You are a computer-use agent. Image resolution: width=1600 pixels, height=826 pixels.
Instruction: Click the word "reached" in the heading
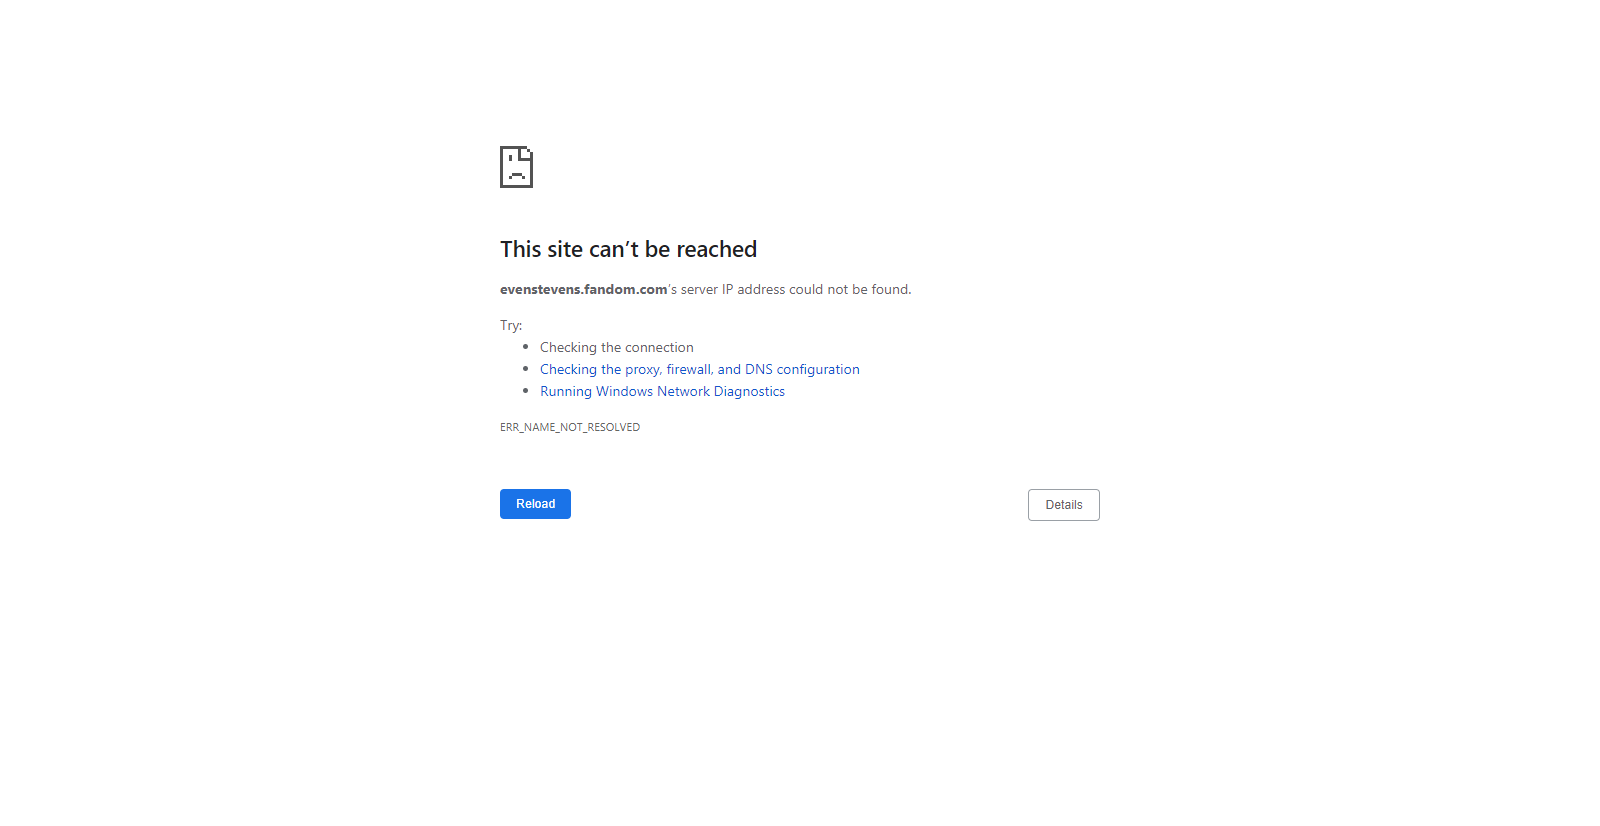click(717, 249)
